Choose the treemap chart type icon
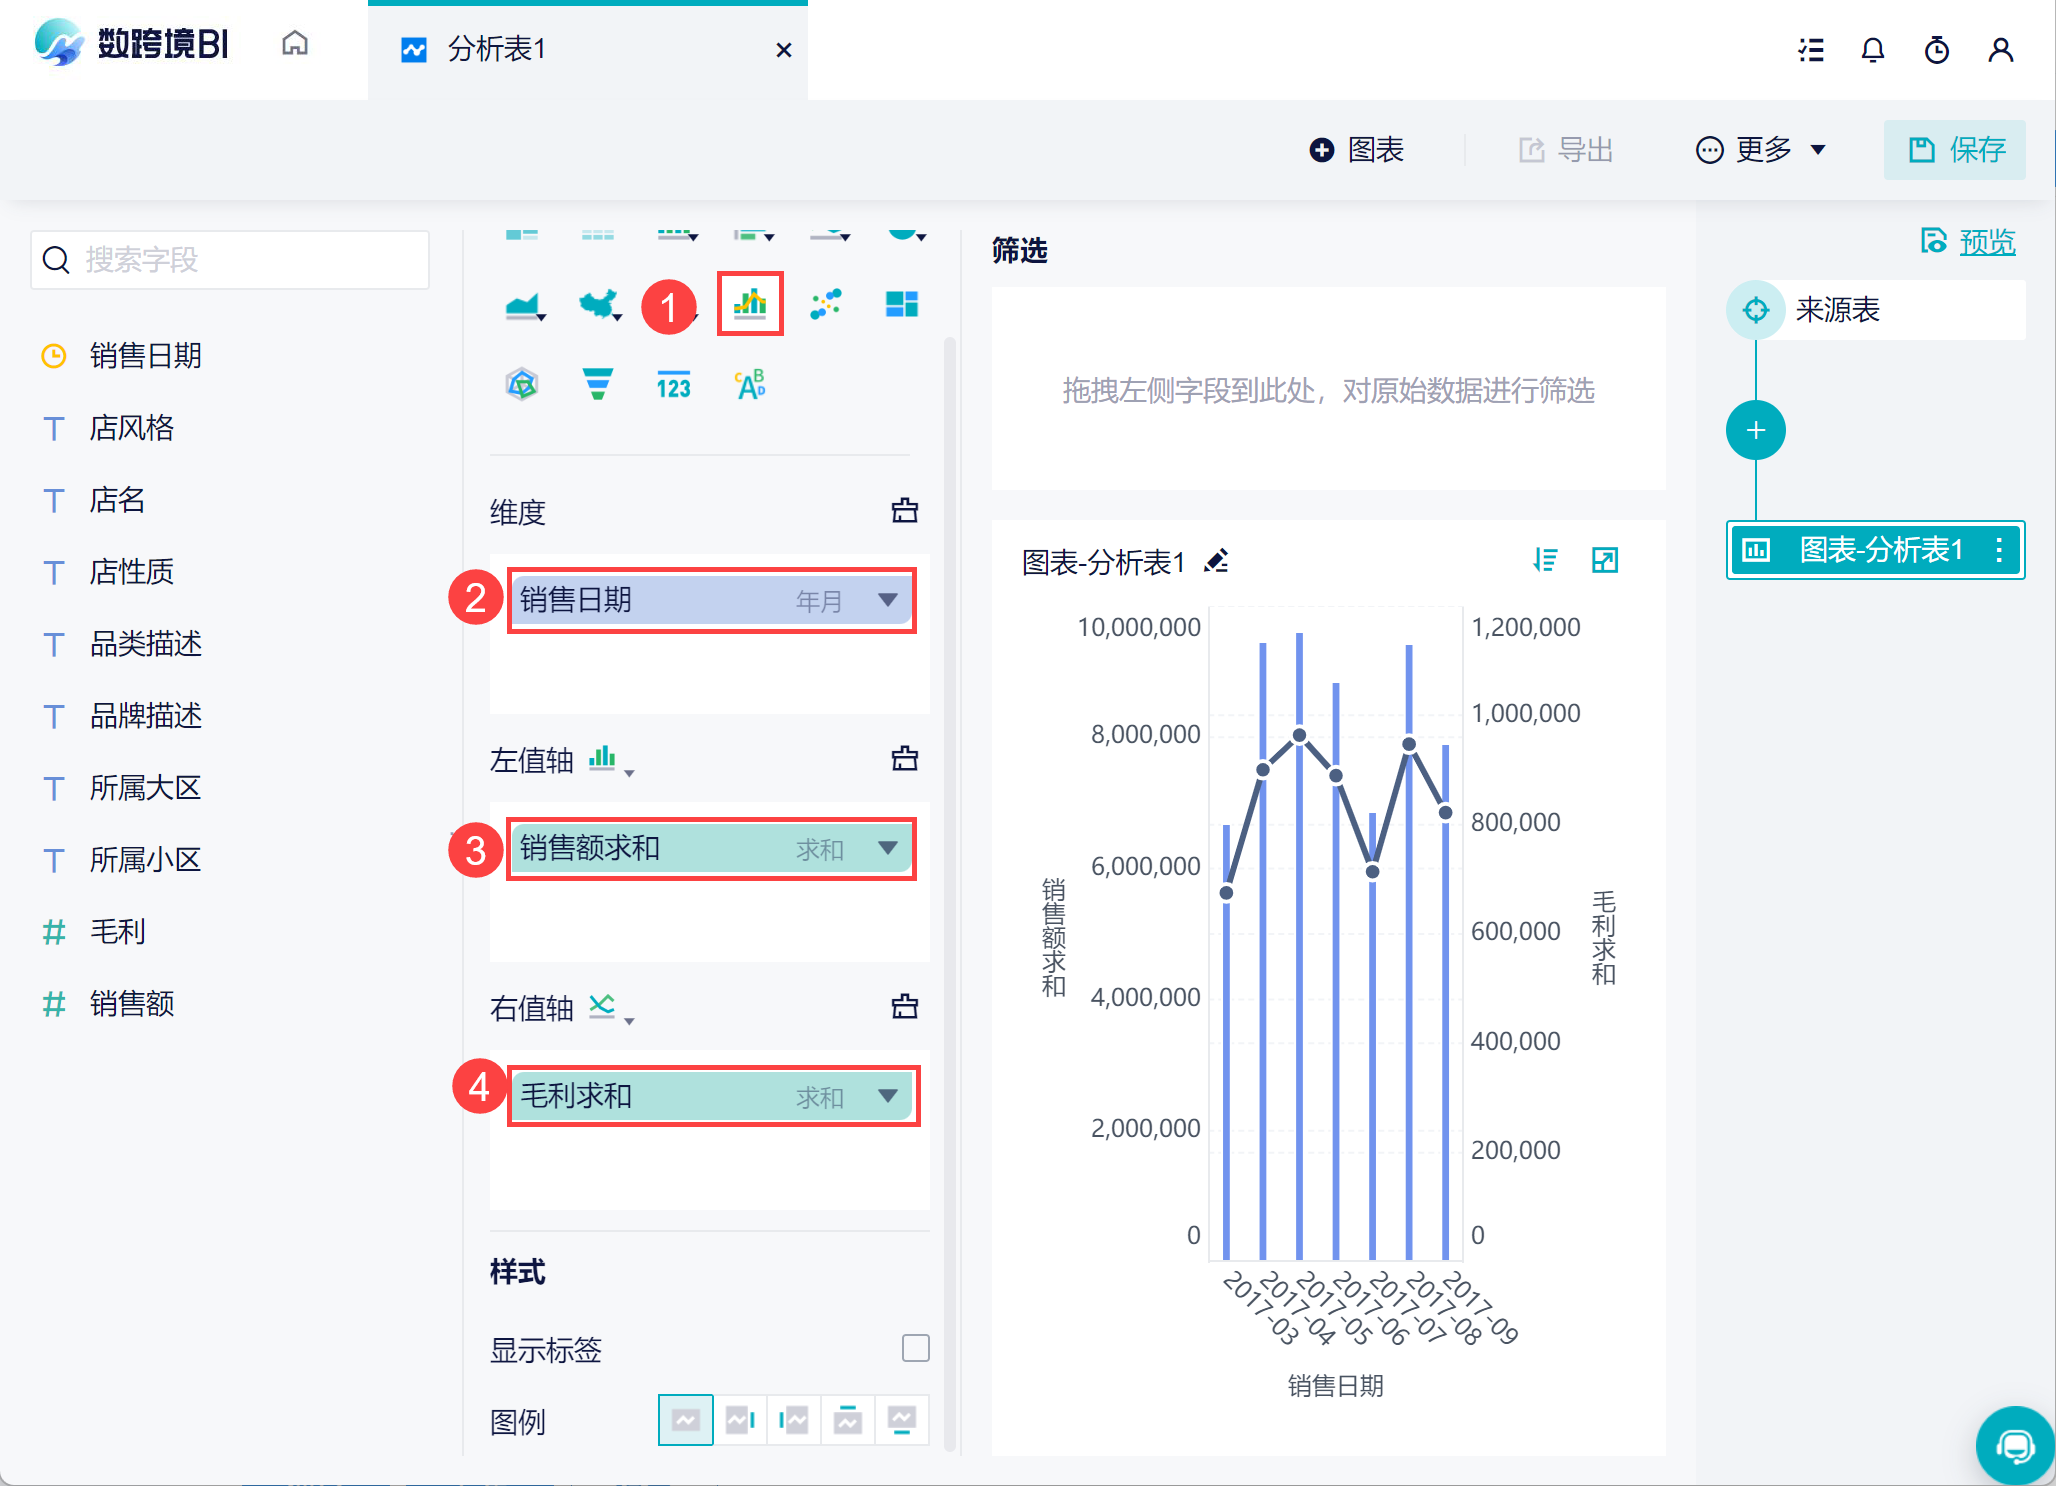This screenshot has width=2056, height=1486. point(901,304)
